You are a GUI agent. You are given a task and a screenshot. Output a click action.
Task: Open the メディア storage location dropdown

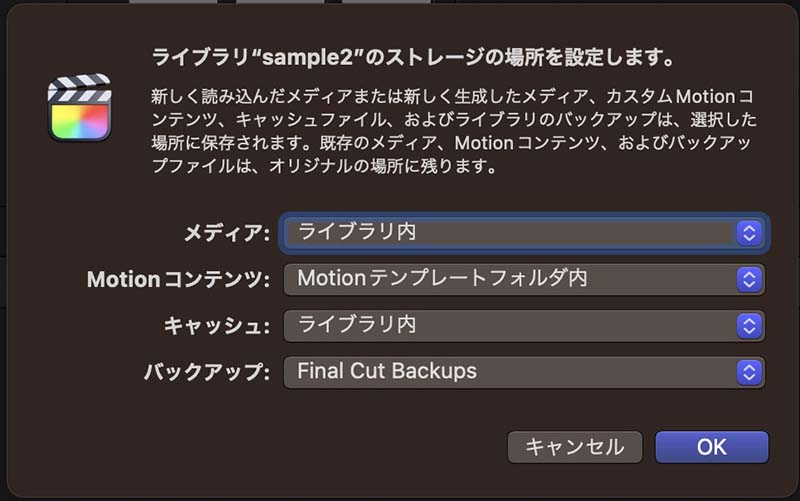coord(524,233)
